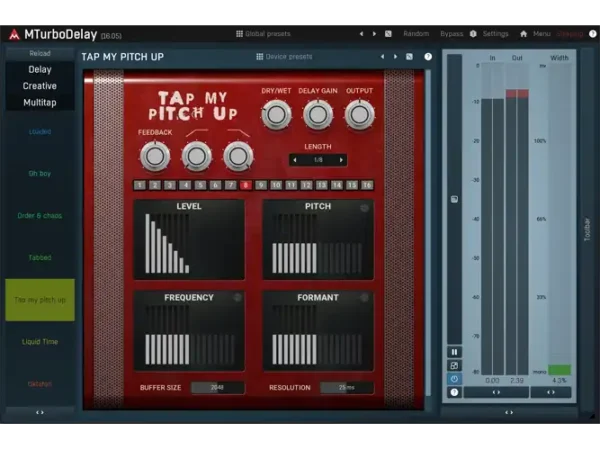Toggle meter power button icon

coord(454,379)
